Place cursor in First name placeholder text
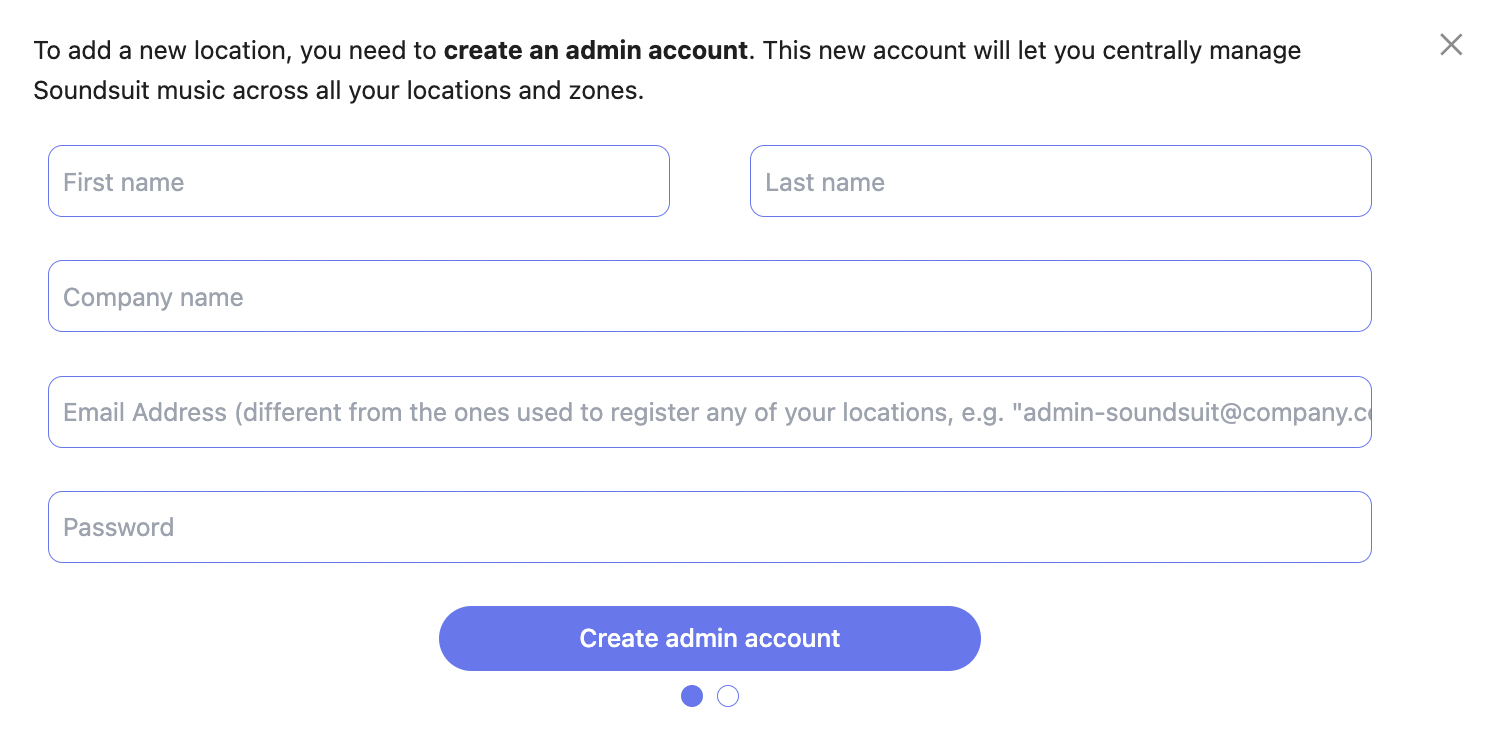1492x754 pixels. coord(124,182)
